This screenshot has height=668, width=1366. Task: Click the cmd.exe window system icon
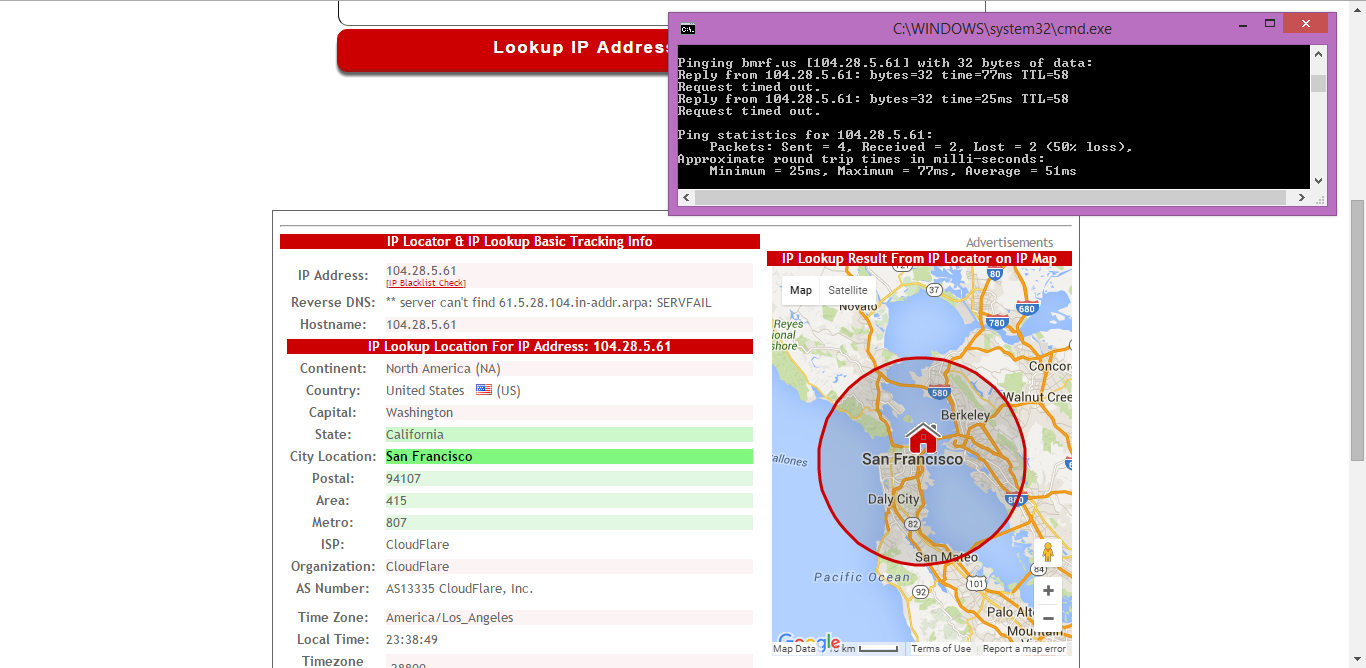(x=688, y=28)
